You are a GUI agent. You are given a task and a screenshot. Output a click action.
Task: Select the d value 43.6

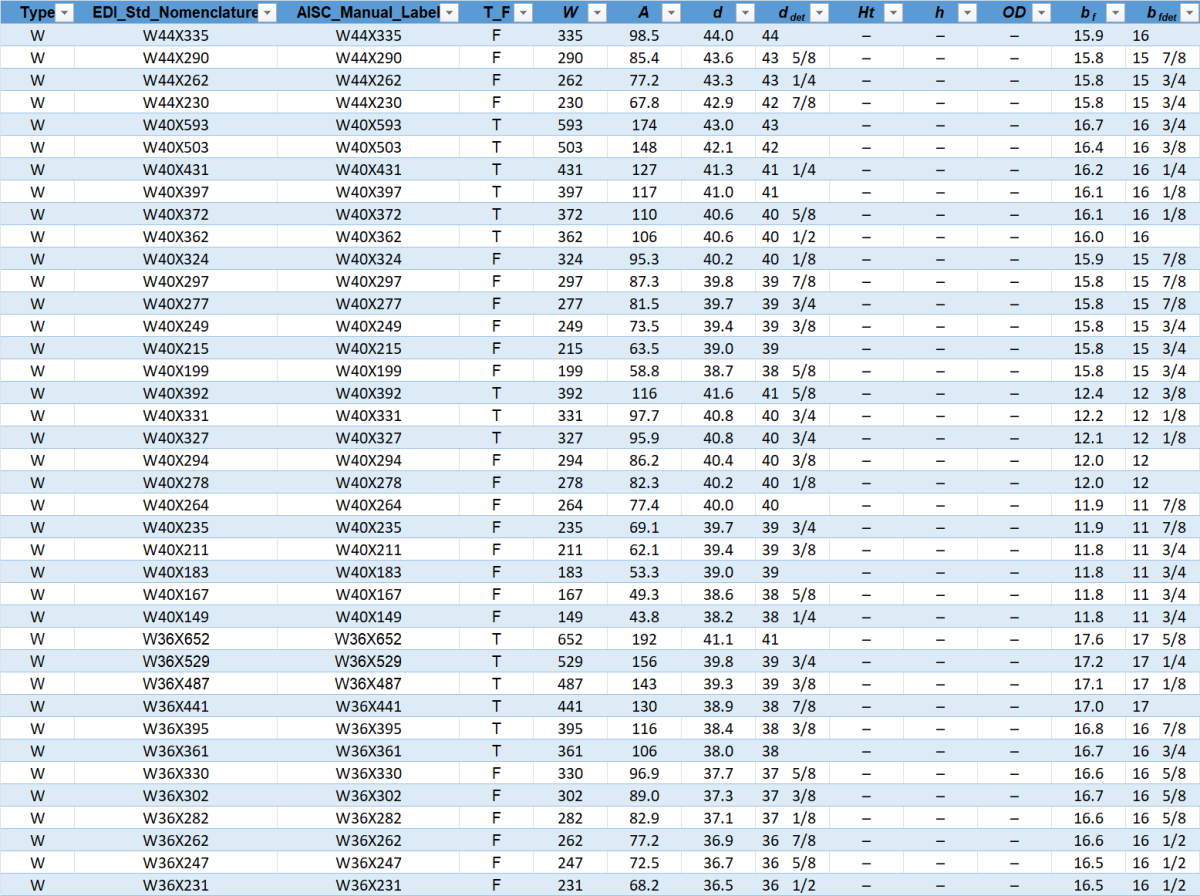click(x=718, y=58)
